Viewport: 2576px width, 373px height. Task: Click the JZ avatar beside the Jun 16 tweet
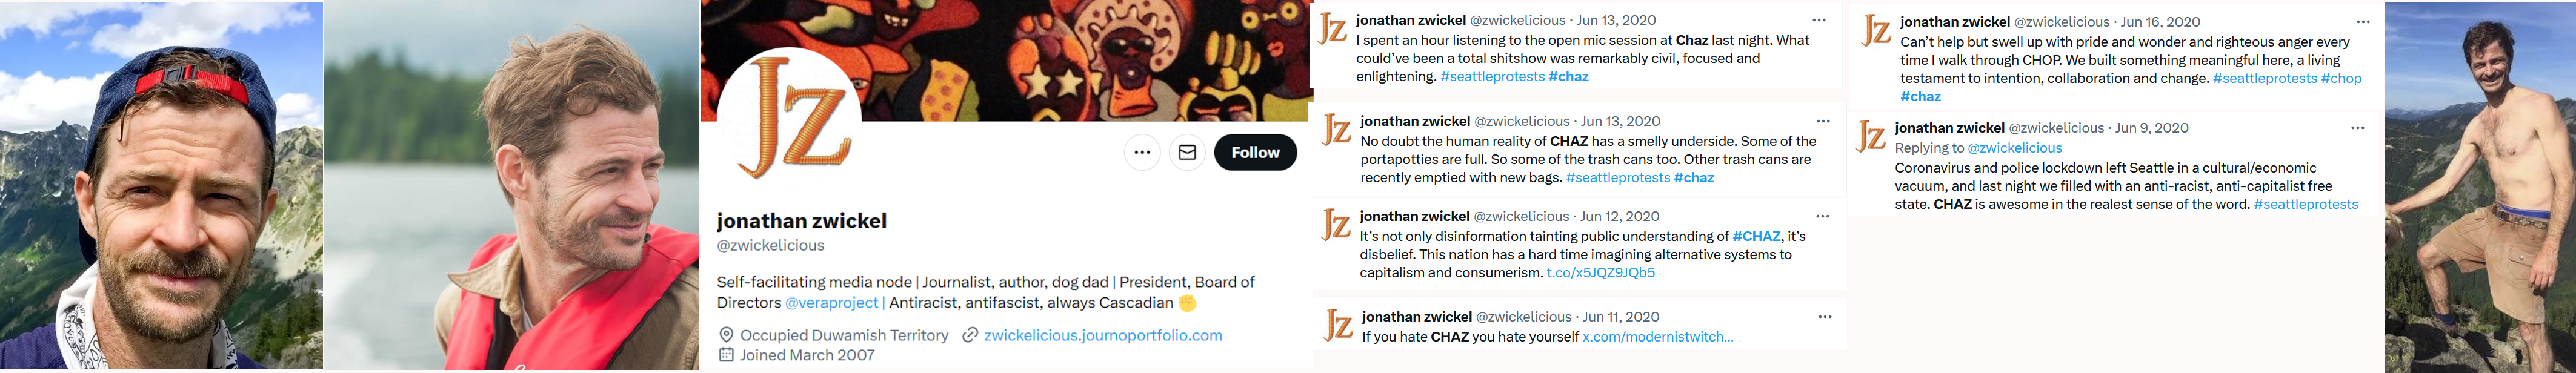click(x=1877, y=31)
